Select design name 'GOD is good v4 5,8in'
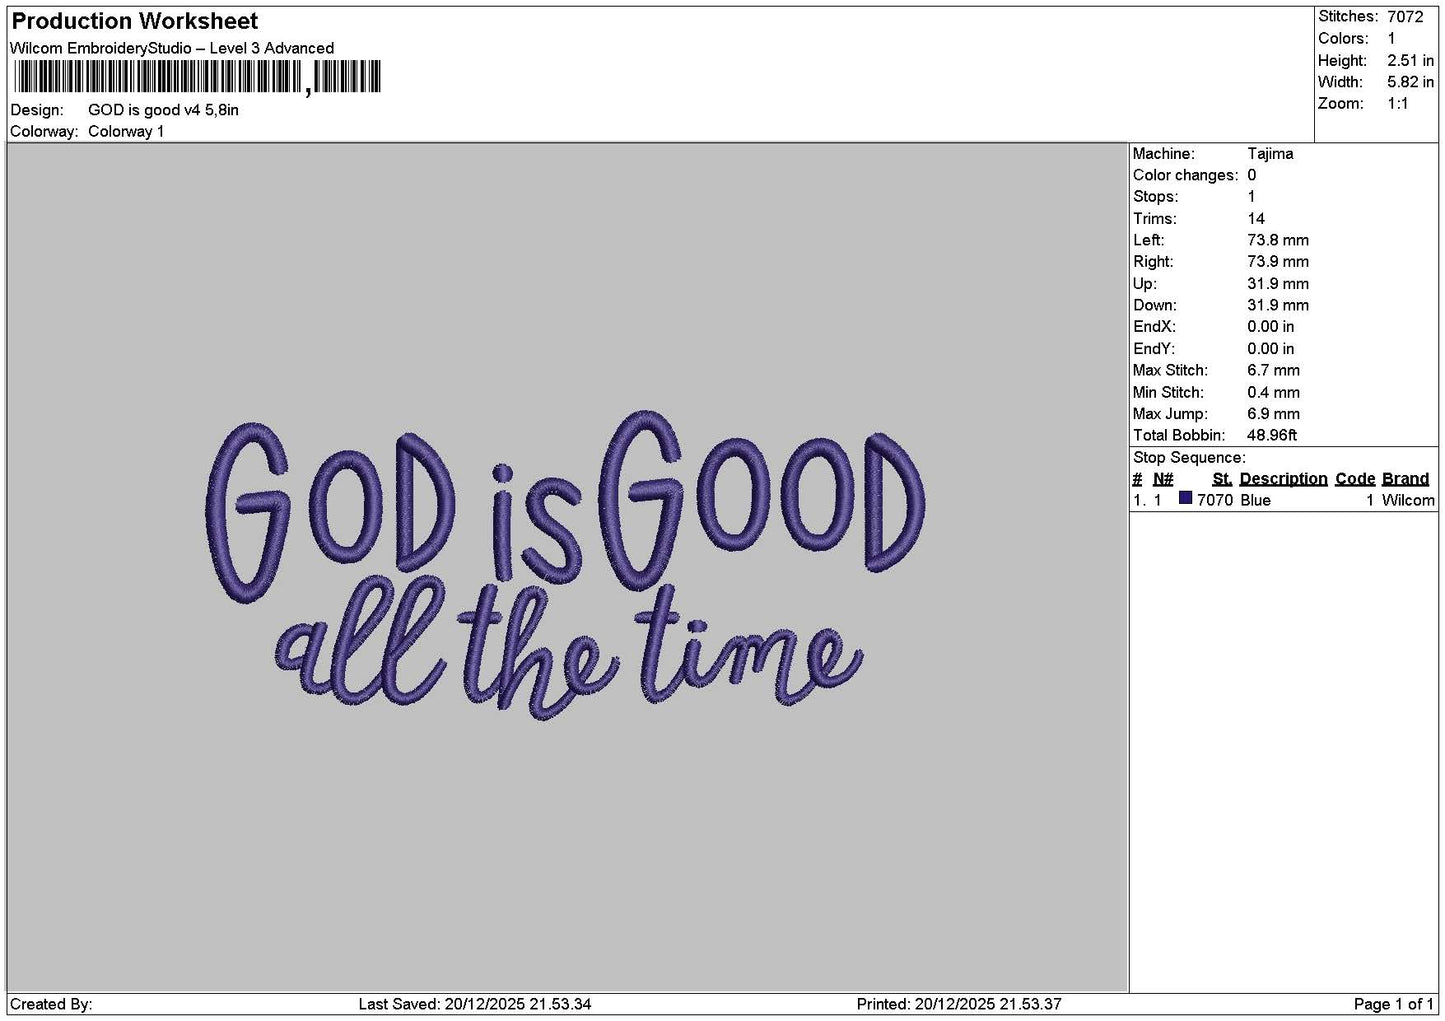Screen dimensions: 1445x1021 coord(163,110)
